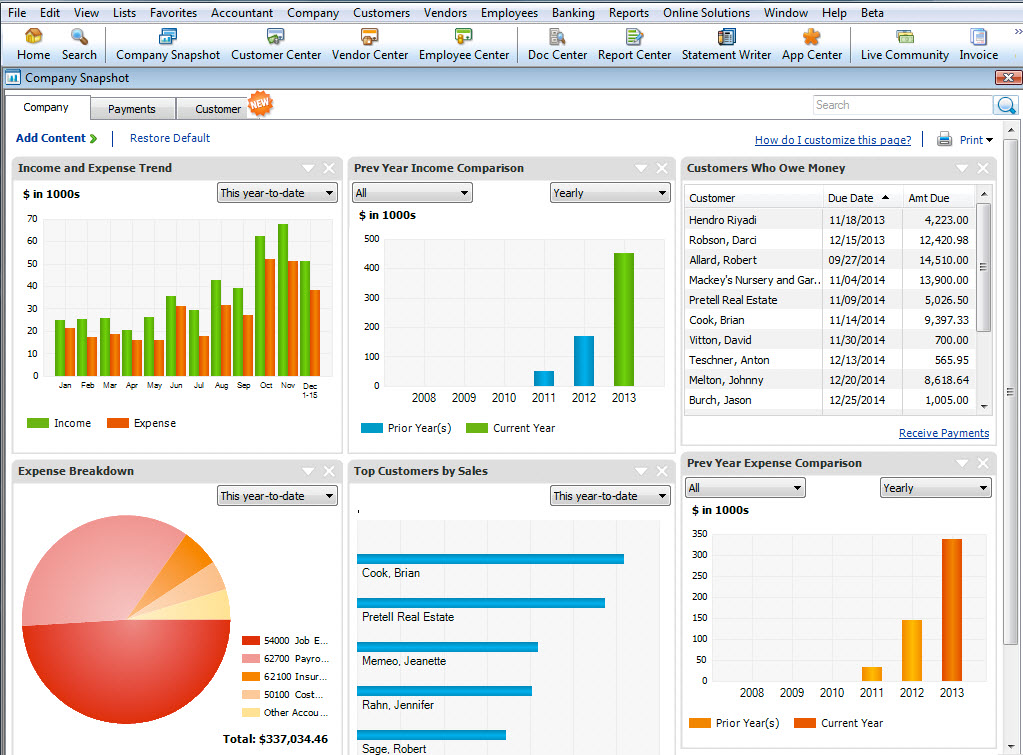The image size is (1023, 755).
Task: Expand the Income and Expense Trend date dropdown
Action: [x=277, y=193]
